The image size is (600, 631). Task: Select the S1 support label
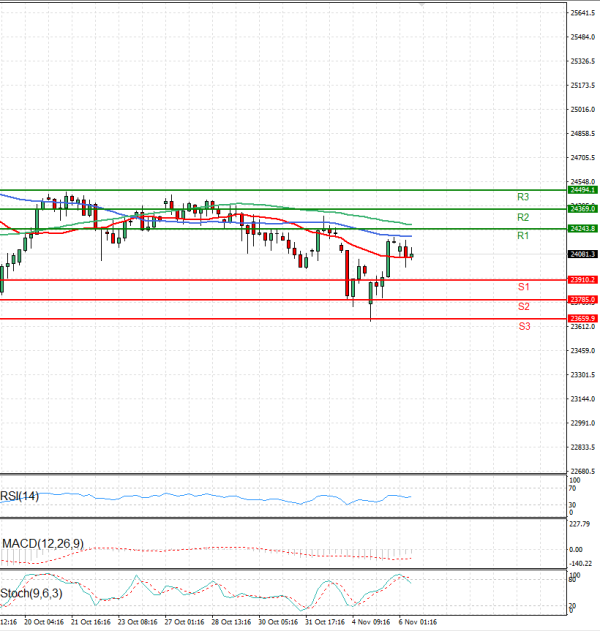tap(523, 287)
